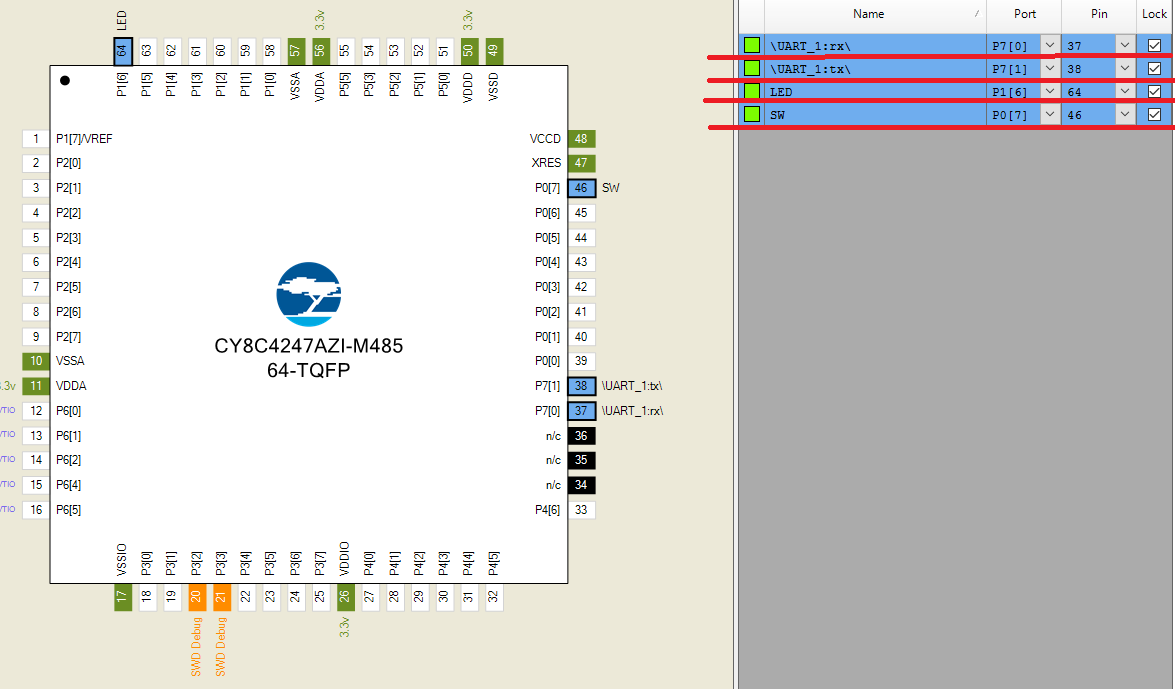Image resolution: width=1175 pixels, height=689 pixels.
Task: Sort by the Port column header
Action: pos(1024,14)
